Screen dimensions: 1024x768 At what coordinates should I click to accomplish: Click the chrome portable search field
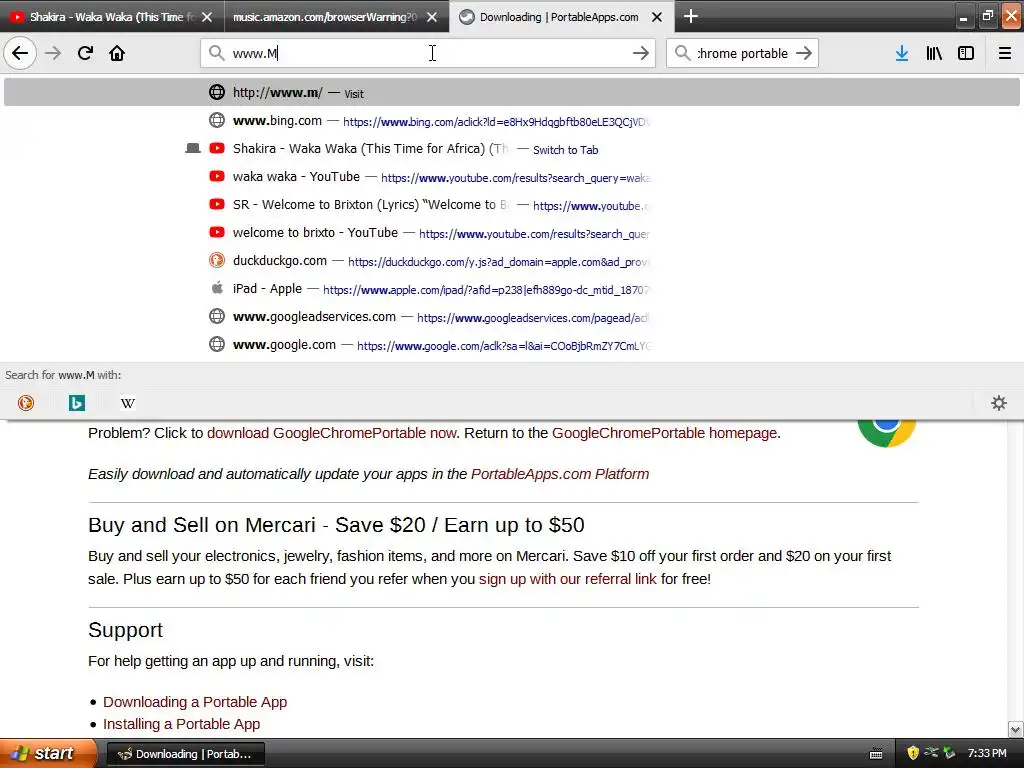[742, 53]
